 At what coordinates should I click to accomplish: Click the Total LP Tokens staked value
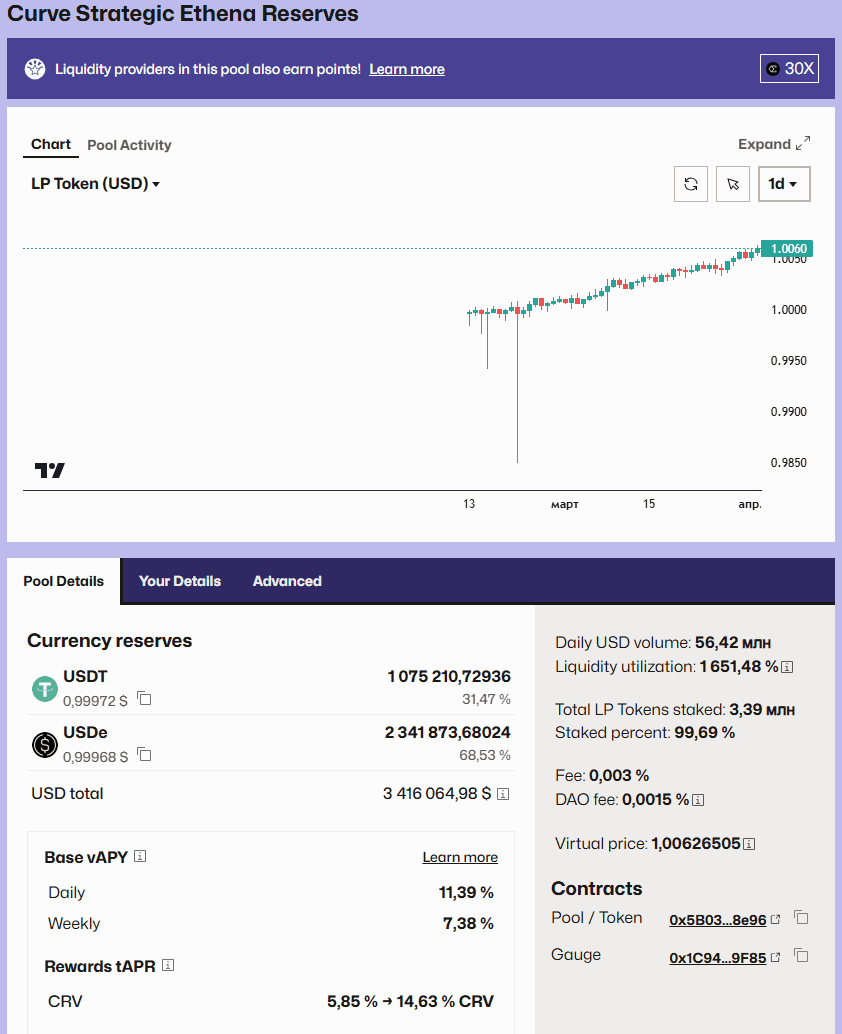click(762, 710)
